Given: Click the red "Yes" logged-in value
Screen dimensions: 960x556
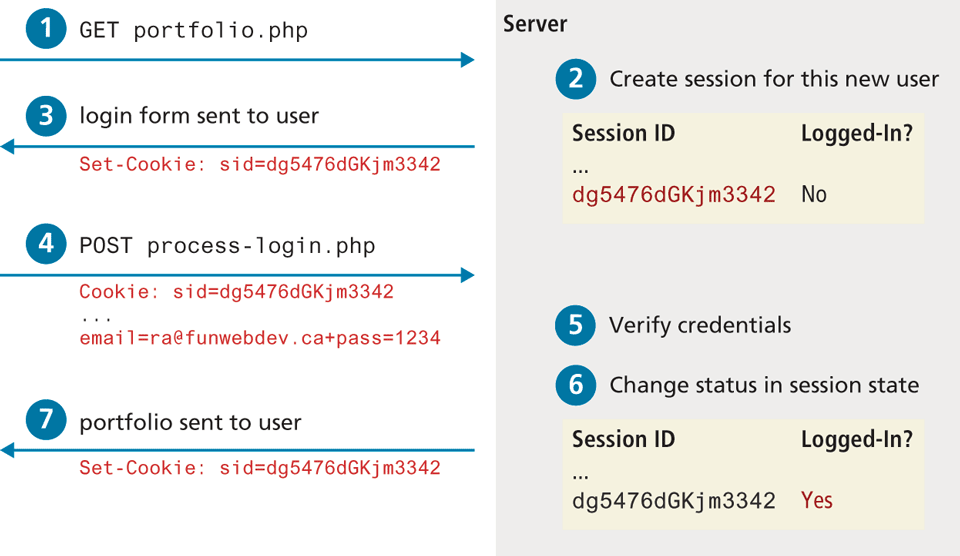Looking at the screenshot, I should 817,500.
